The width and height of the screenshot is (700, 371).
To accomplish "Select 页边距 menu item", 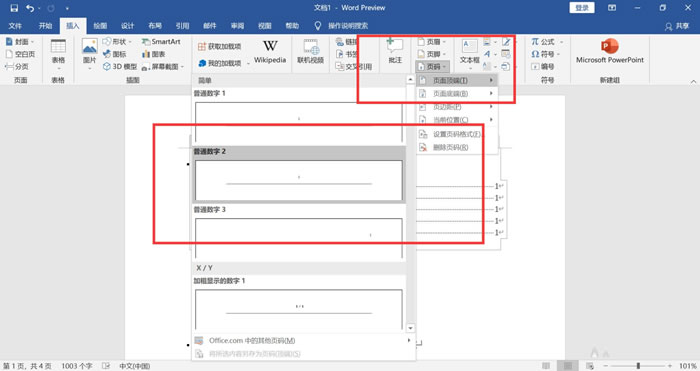I will pos(457,107).
